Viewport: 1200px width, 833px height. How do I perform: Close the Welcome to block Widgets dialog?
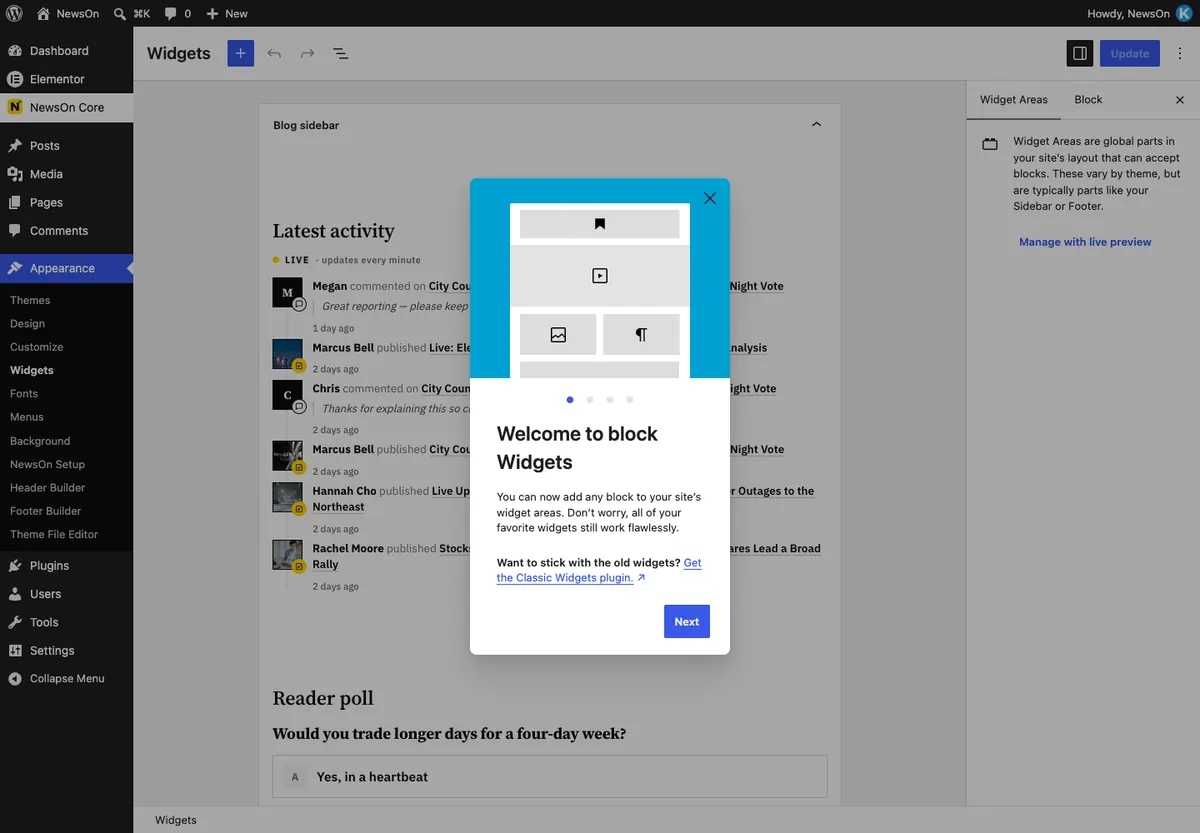coord(710,198)
